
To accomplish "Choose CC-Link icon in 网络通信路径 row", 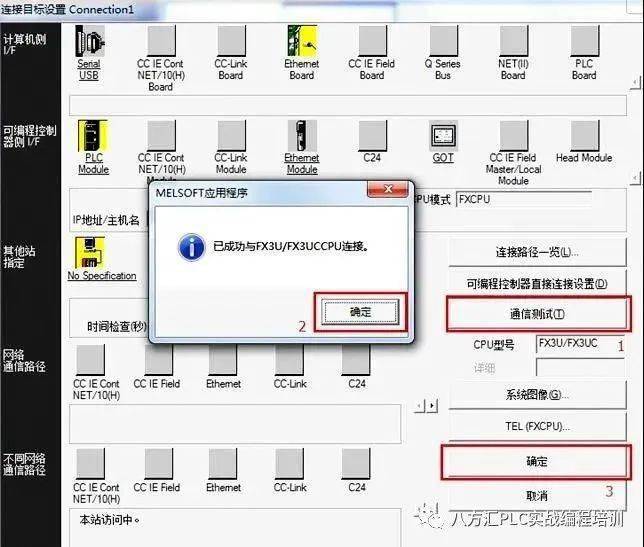I will point(289,360).
